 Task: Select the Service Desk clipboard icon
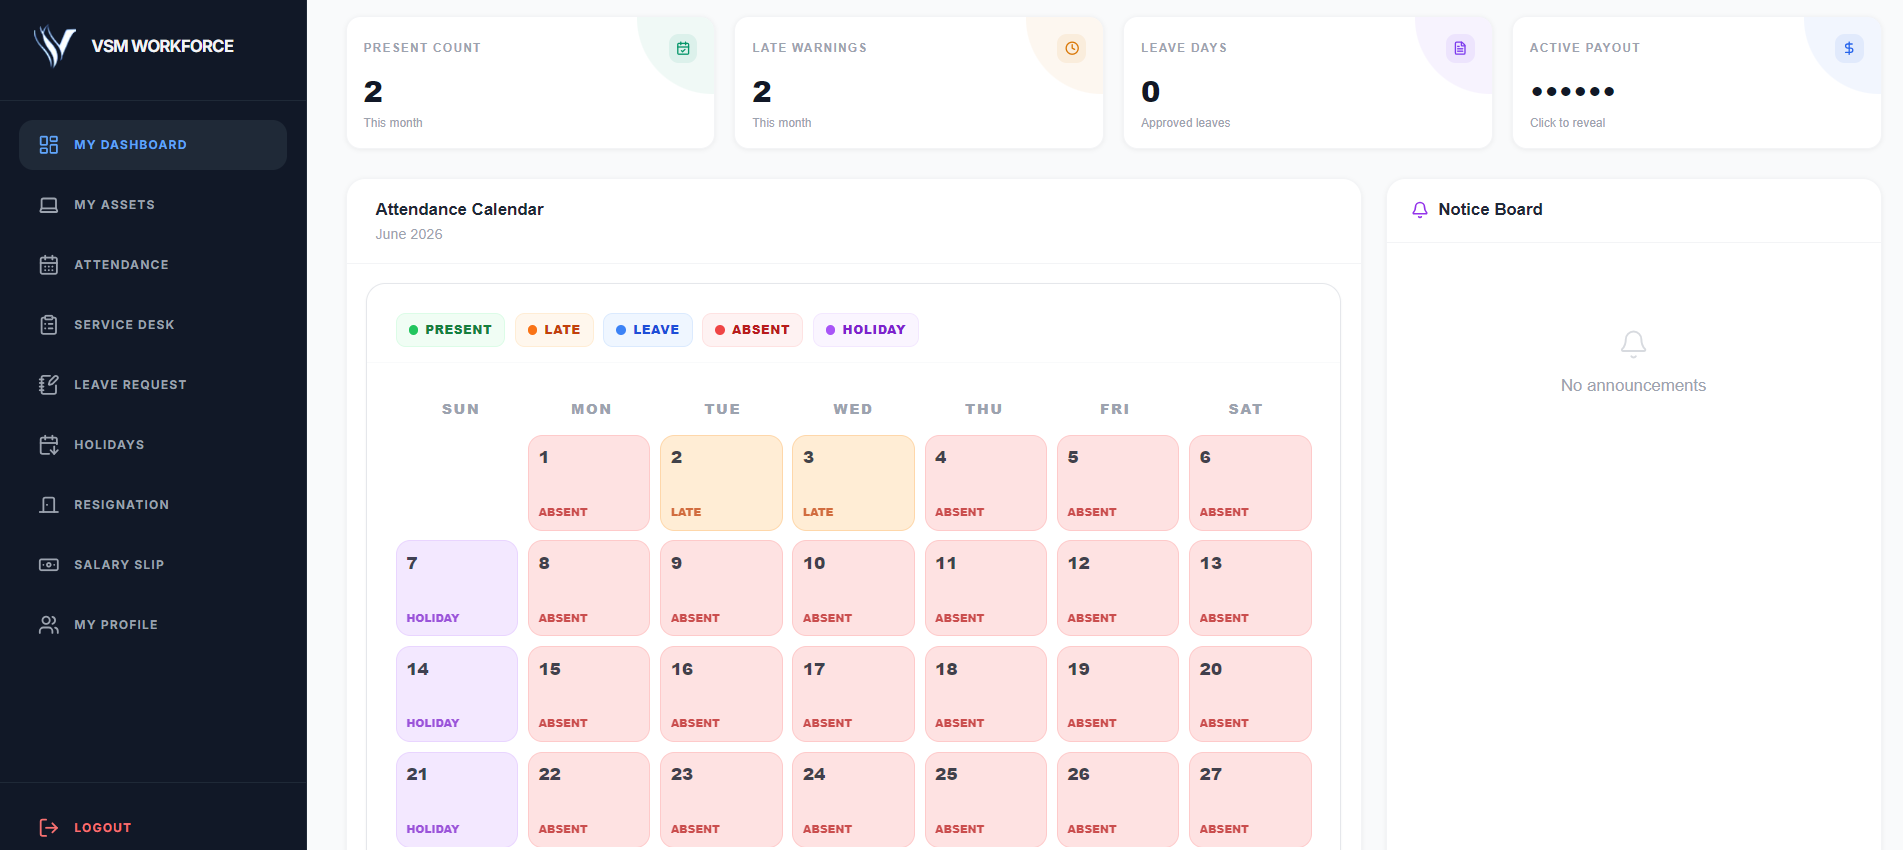[48, 325]
